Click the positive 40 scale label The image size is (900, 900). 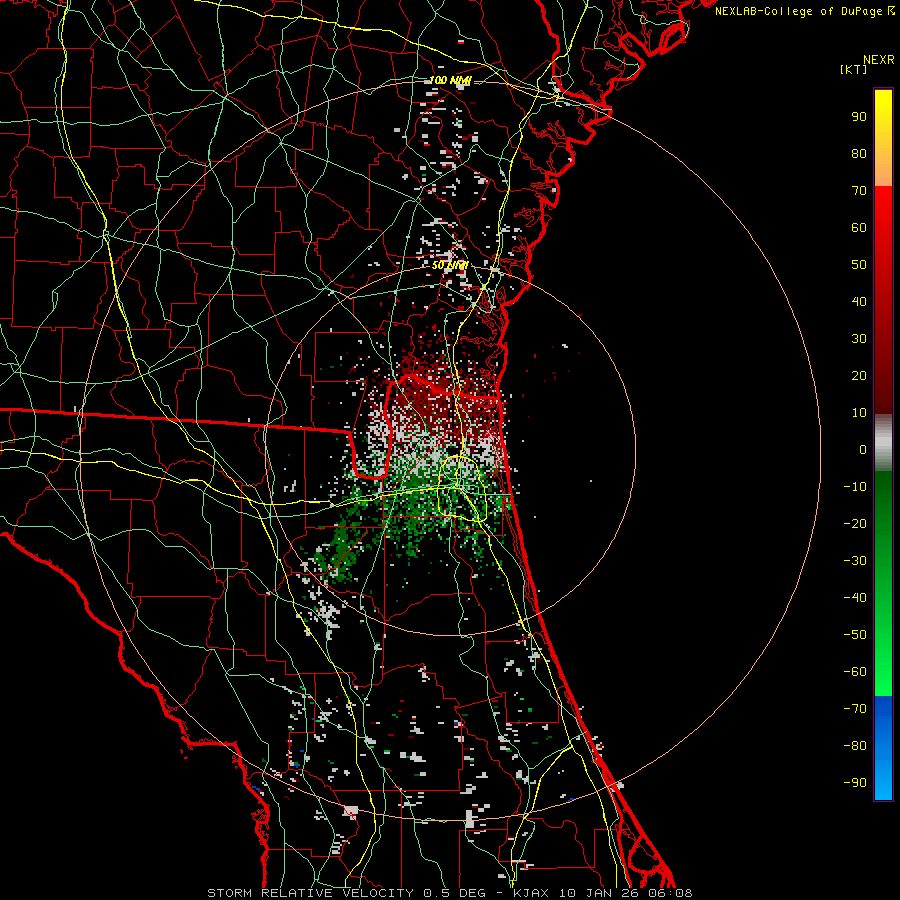[859, 301]
